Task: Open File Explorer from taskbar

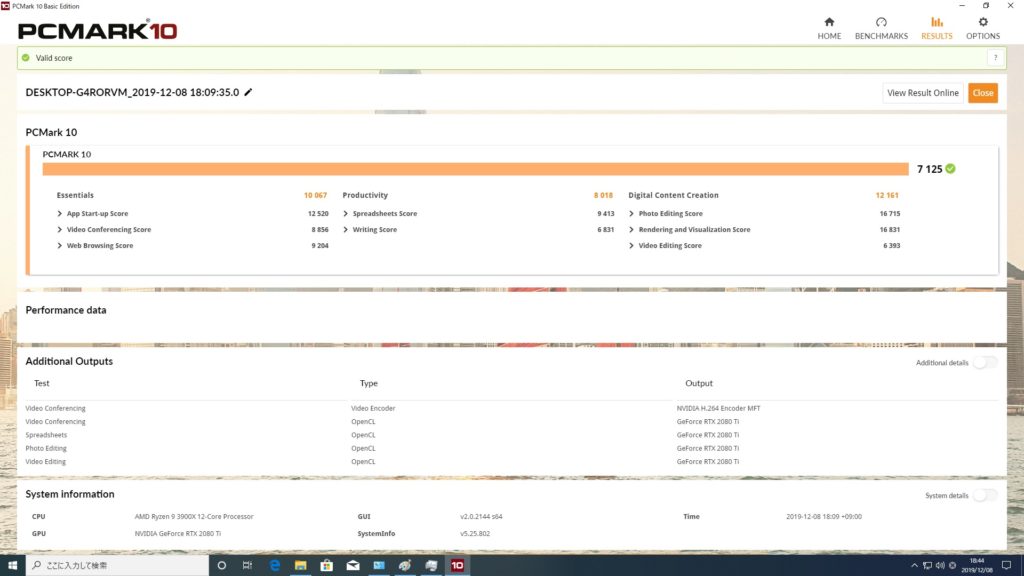Action: 300,565
